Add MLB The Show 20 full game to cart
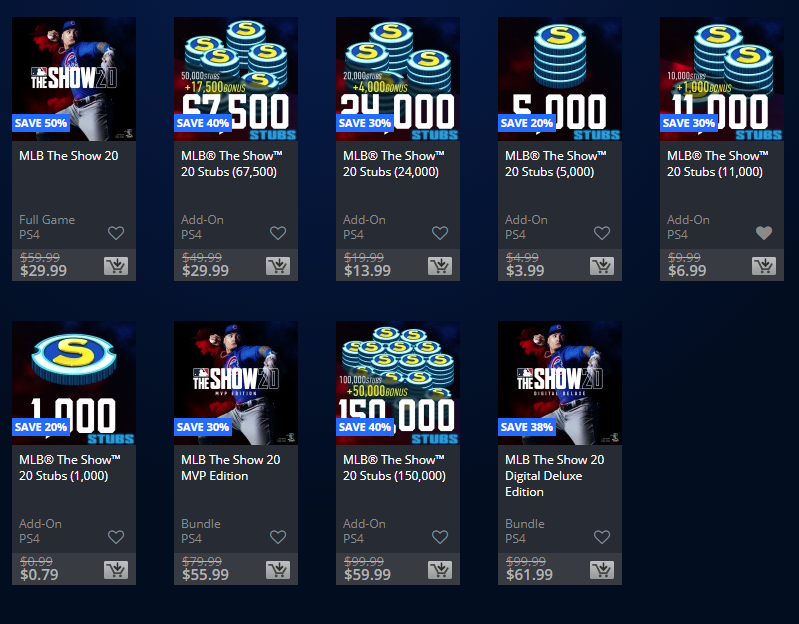This screenshot has width=799, height=624. 116,266
